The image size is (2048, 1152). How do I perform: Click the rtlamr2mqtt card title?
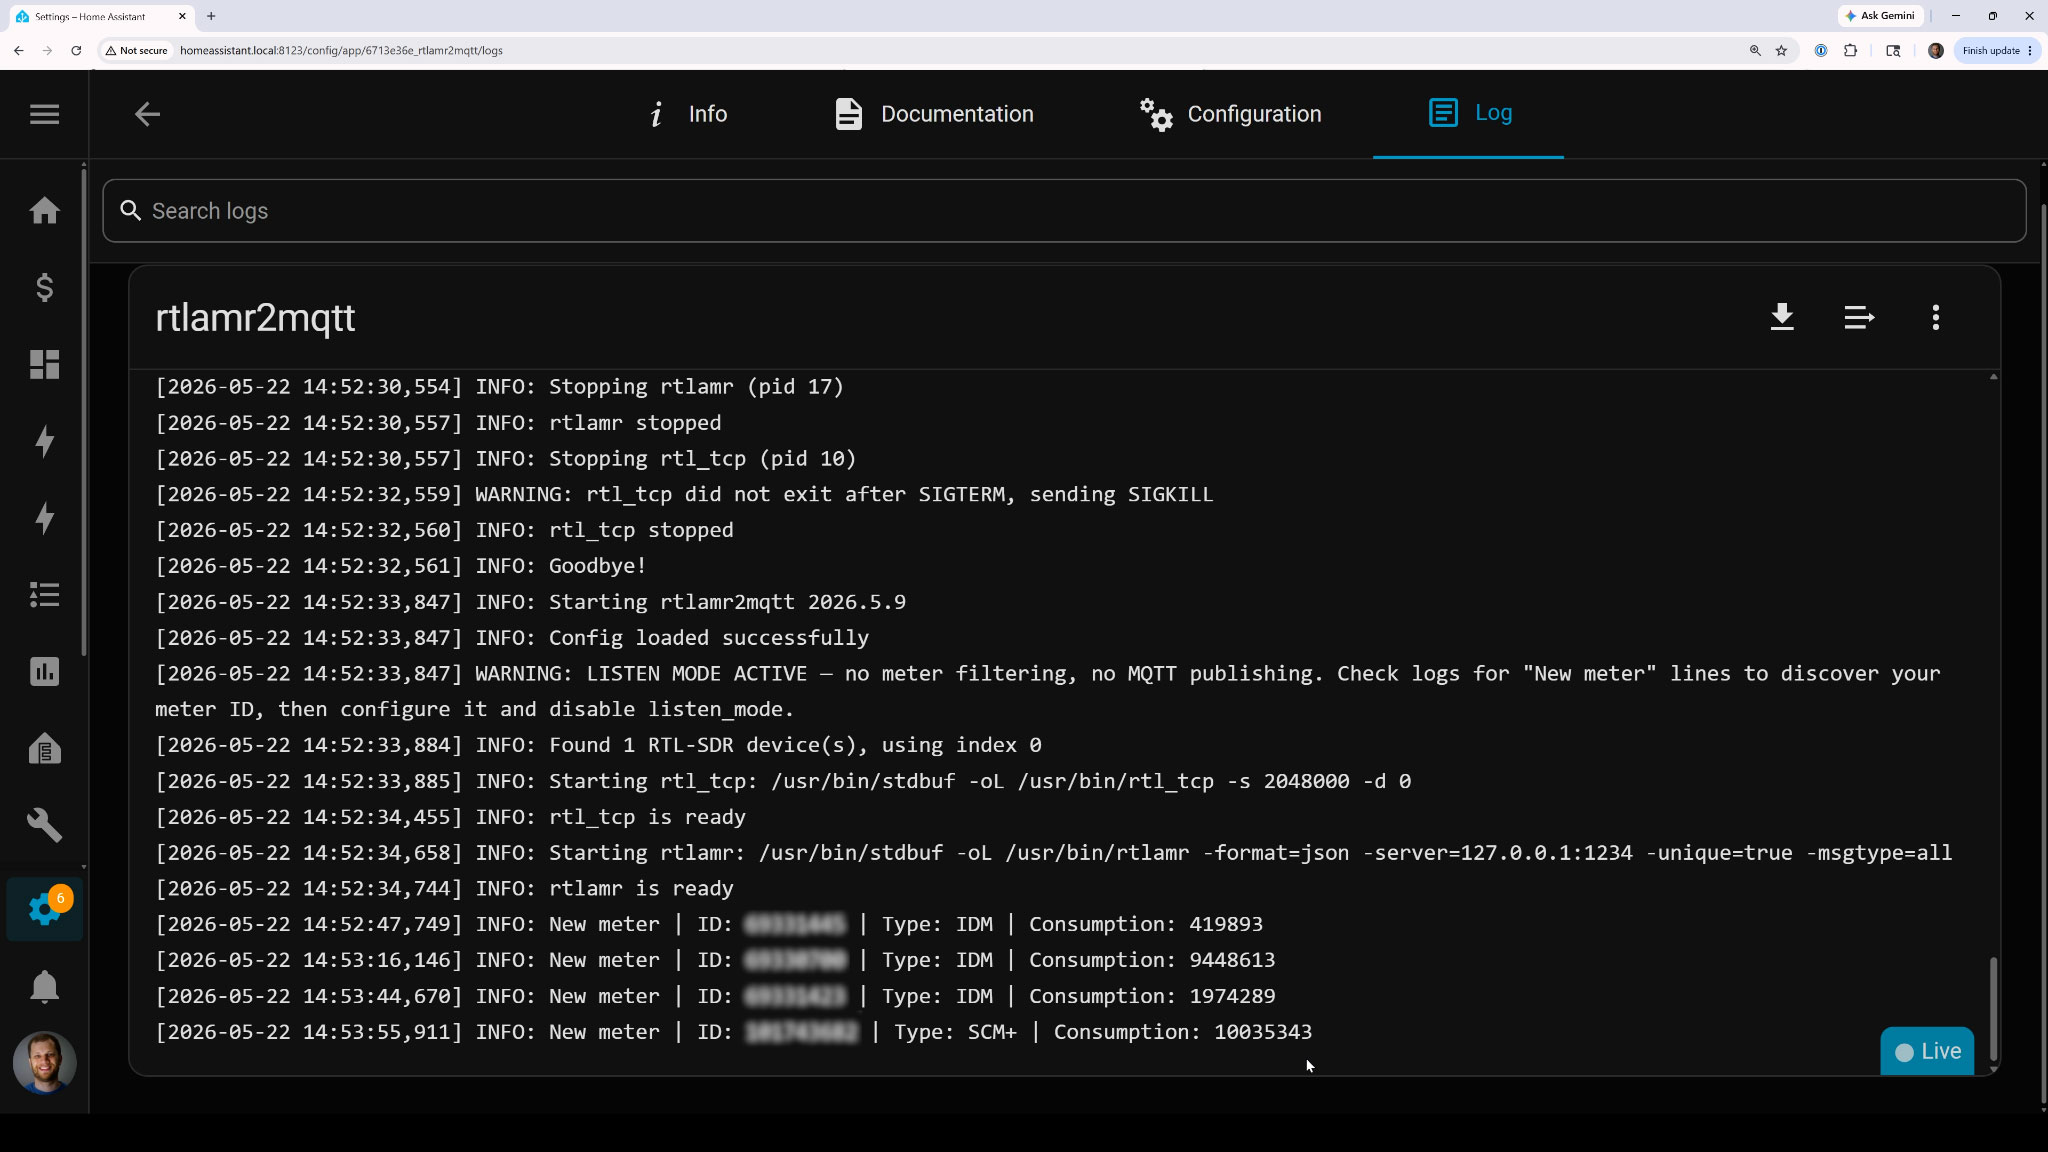[x=255, y=318]
